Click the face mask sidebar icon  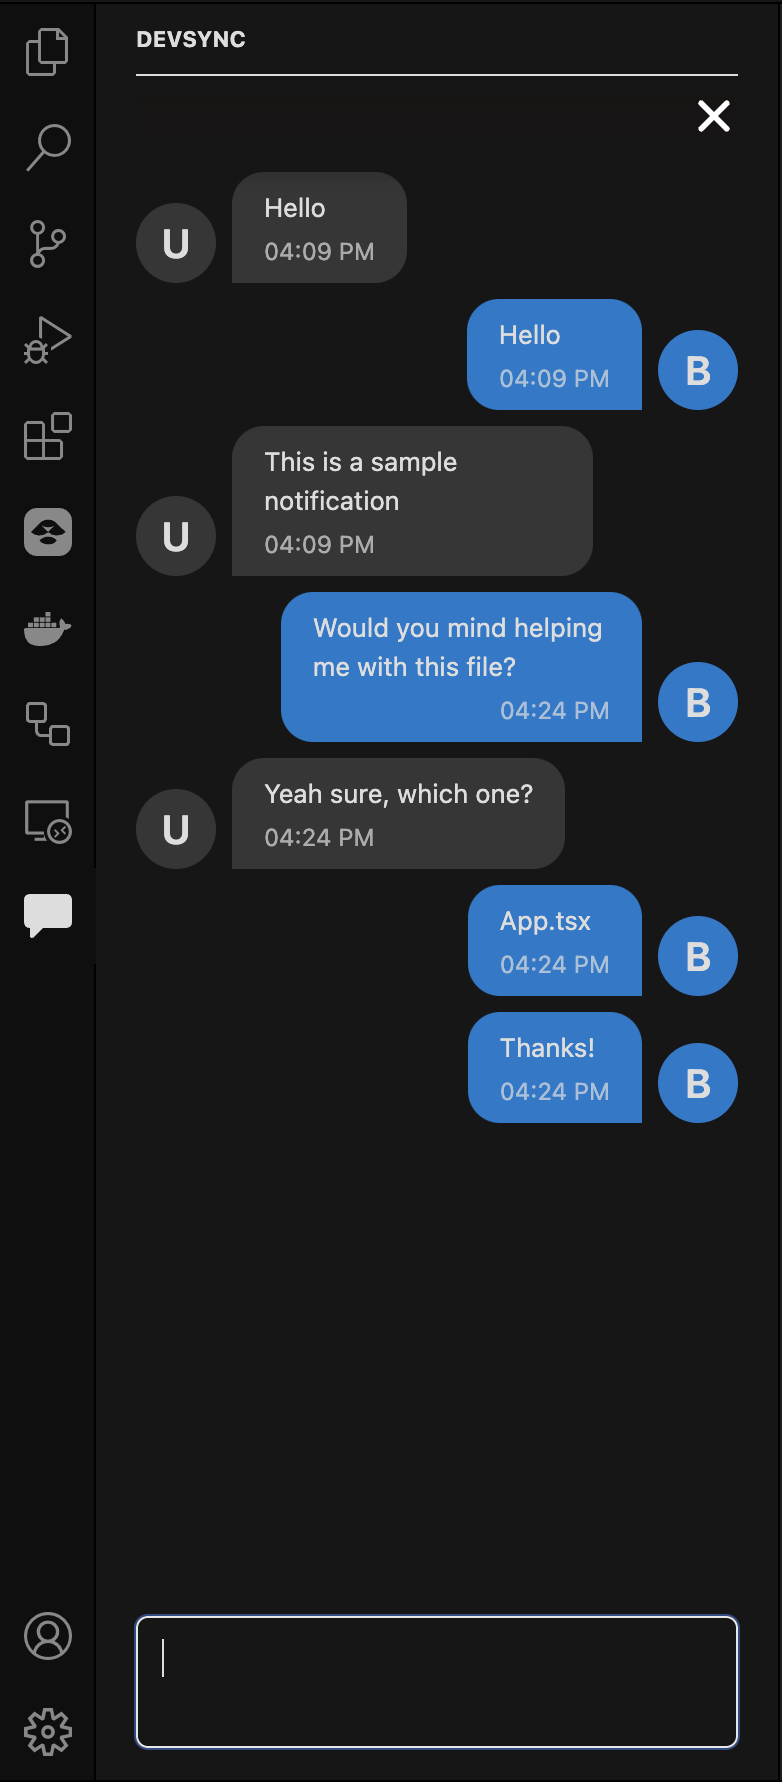47,532
